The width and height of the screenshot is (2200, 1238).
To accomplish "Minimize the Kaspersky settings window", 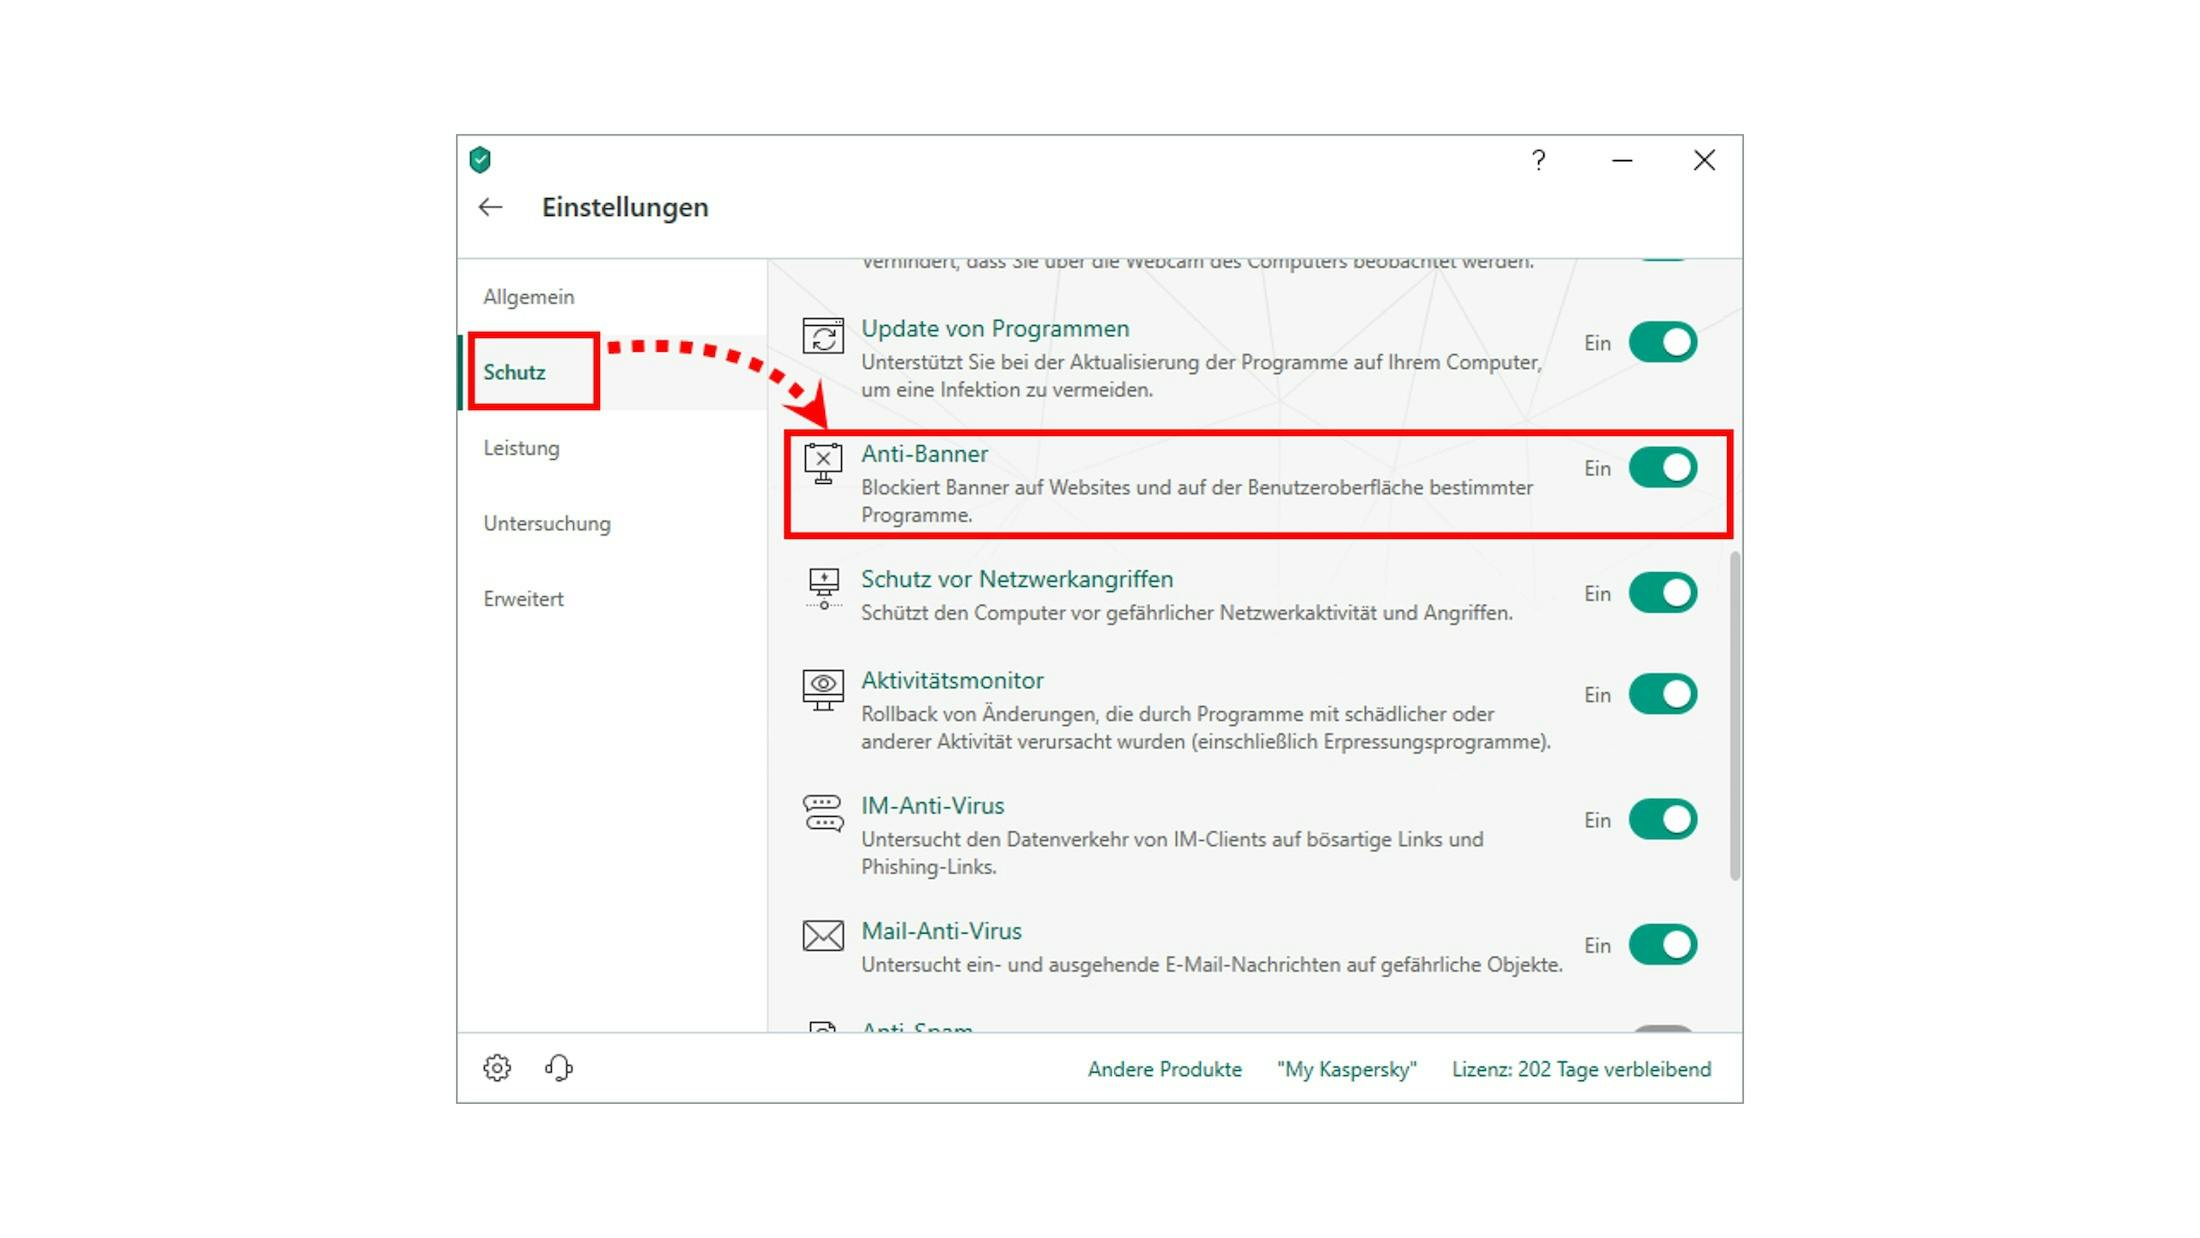I will (1622, 160).
